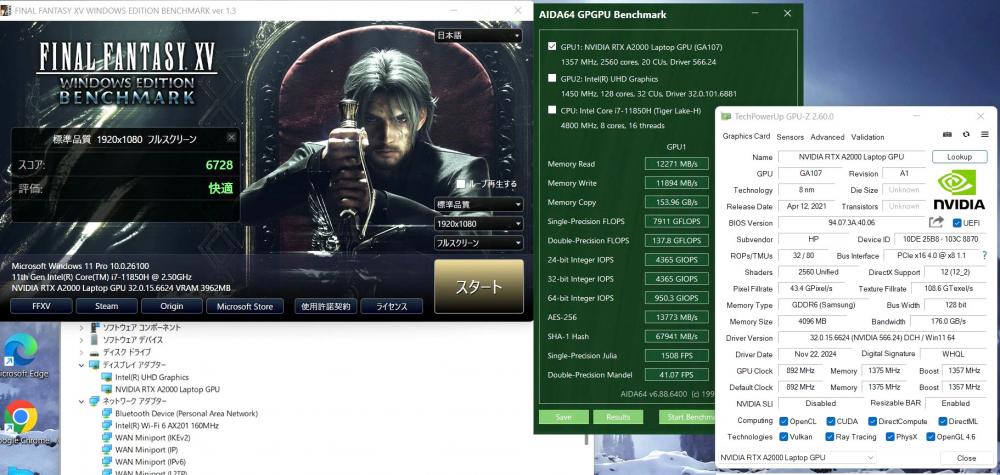Open Microsoft Edge desktop shortcut

[20, 354]
